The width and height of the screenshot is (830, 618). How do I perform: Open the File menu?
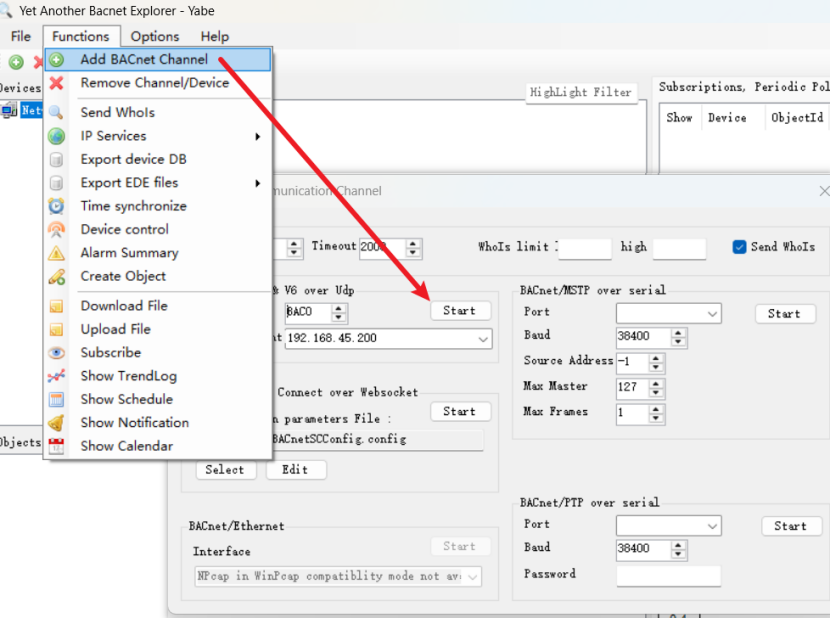coord(21,36)
